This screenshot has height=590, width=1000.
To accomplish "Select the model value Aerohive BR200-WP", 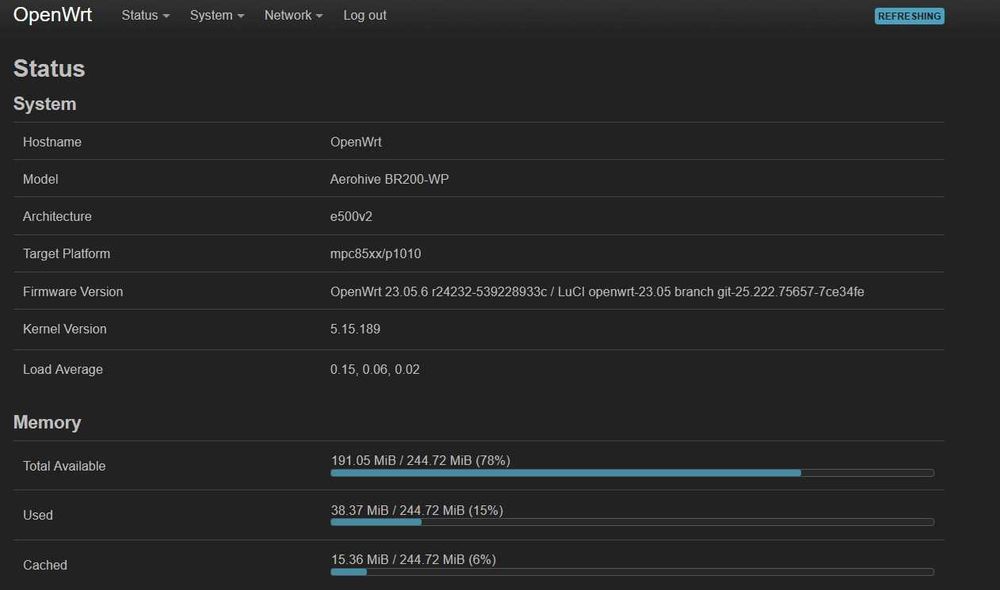I will tap(390, 179).
